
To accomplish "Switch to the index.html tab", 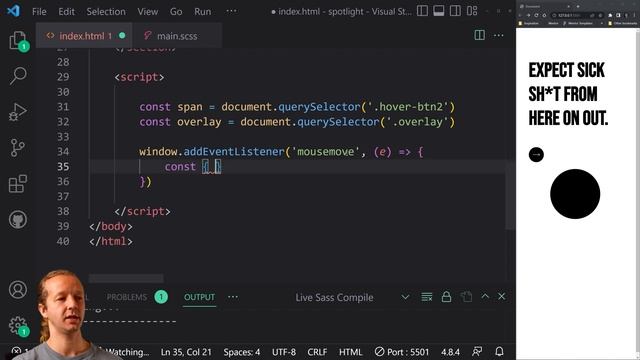I will [x=84, y=36].
